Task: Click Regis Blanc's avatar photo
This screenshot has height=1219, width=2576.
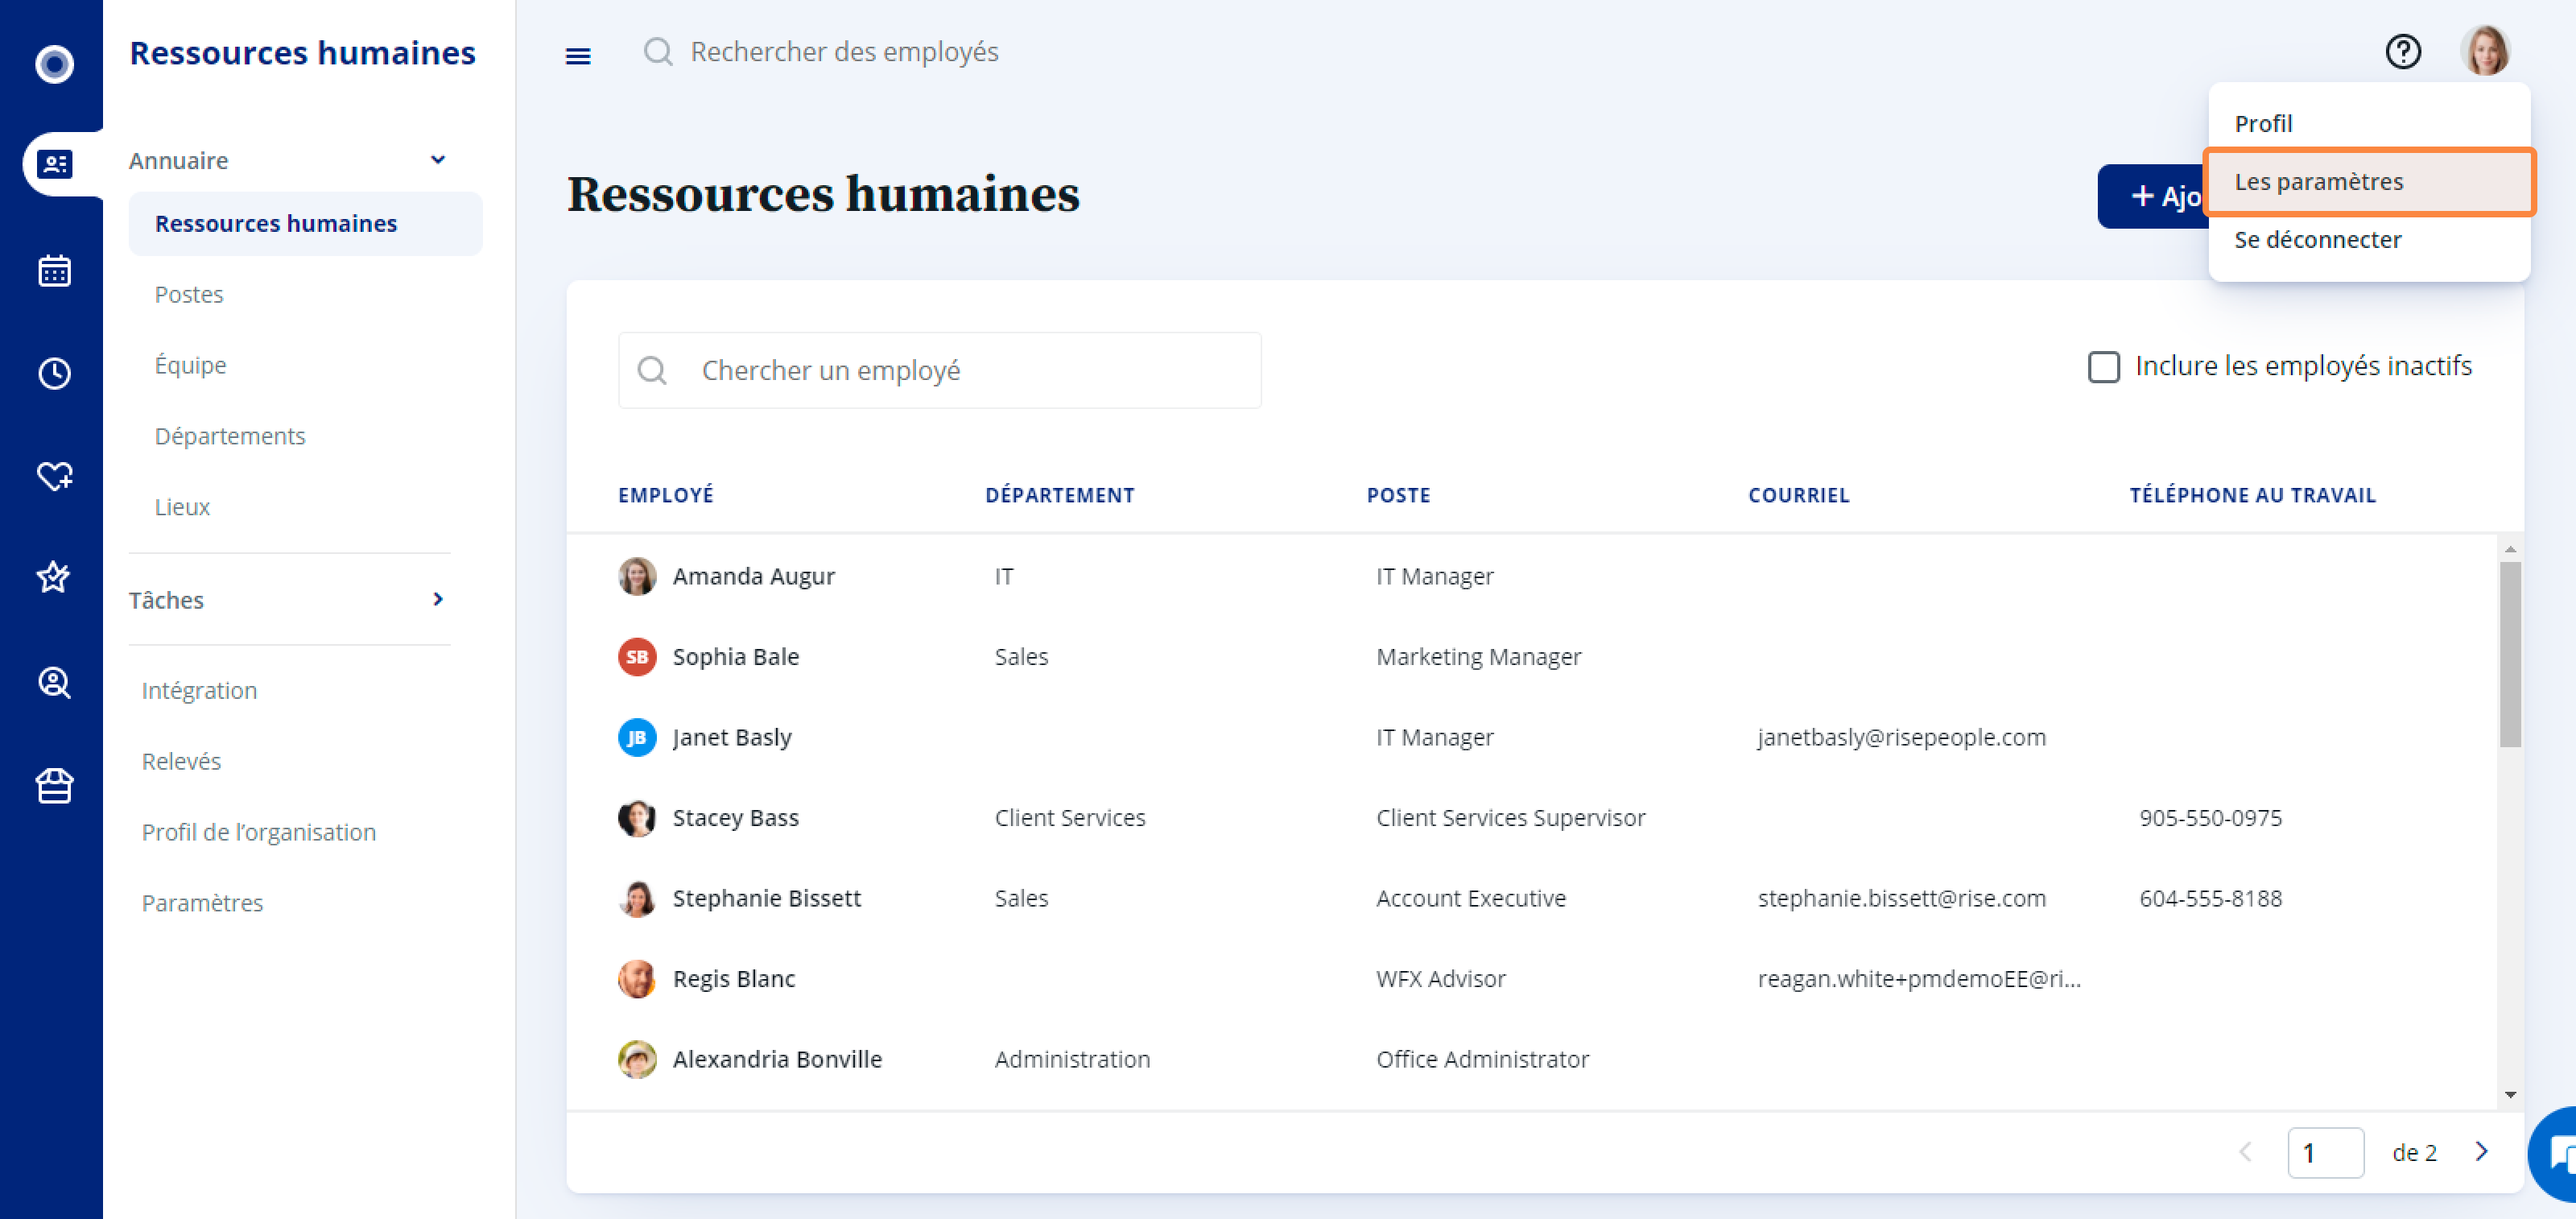Action: (x=637, y=979)
